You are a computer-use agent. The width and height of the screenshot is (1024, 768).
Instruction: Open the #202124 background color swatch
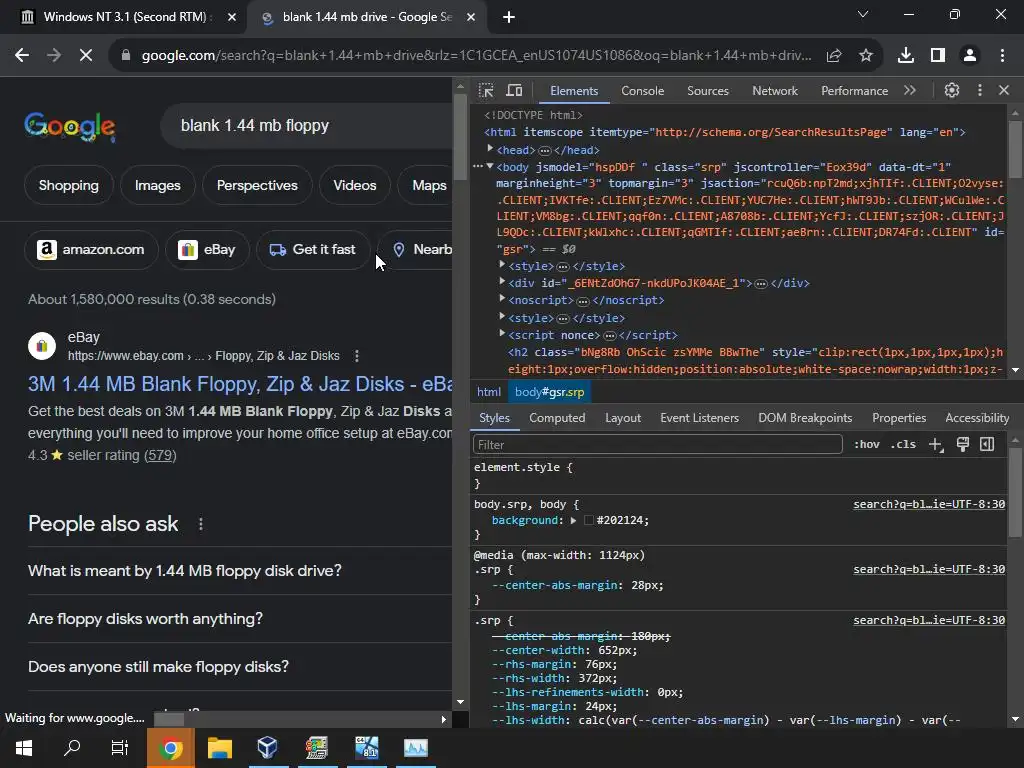589,520
